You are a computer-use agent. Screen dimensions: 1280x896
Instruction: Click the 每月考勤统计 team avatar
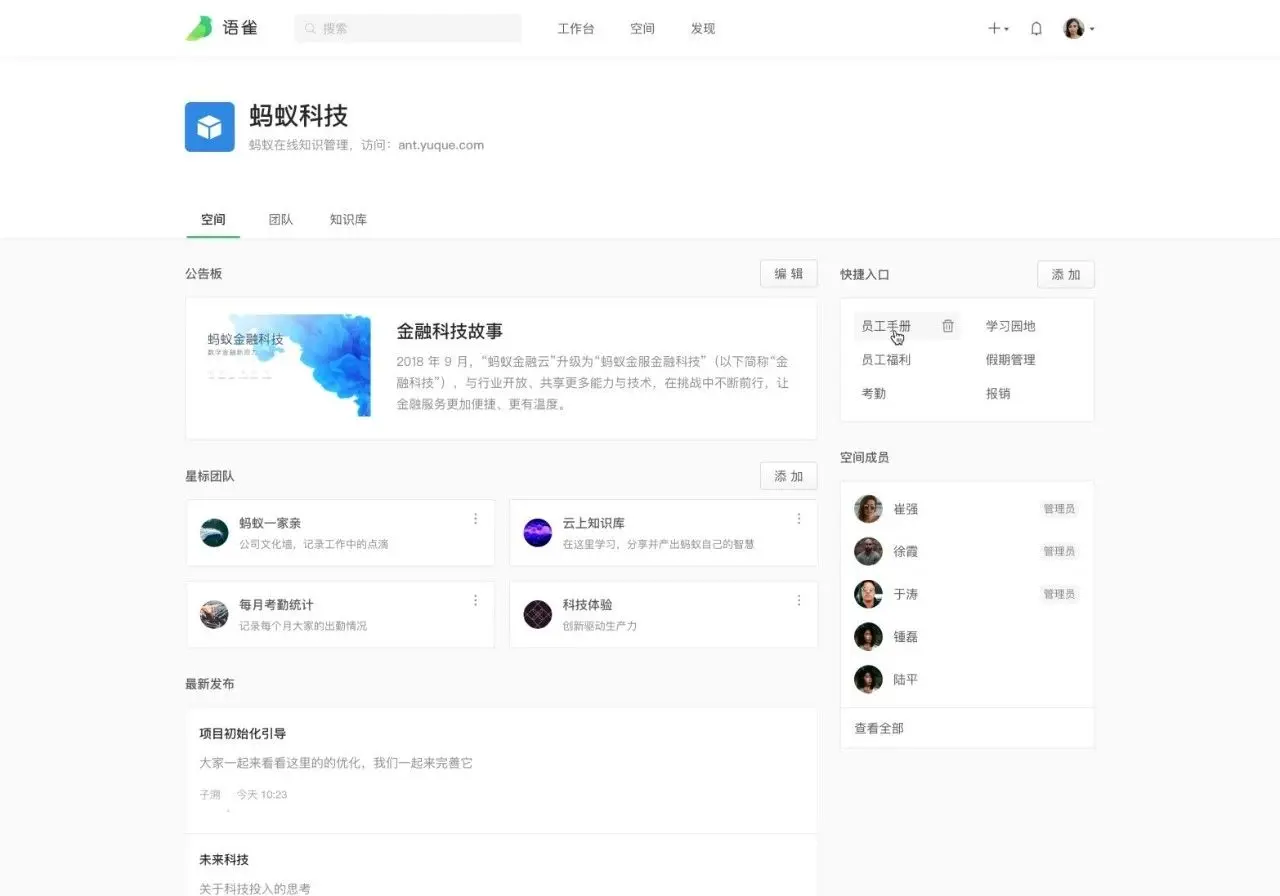pyautogui.click(x=214, y=615)
